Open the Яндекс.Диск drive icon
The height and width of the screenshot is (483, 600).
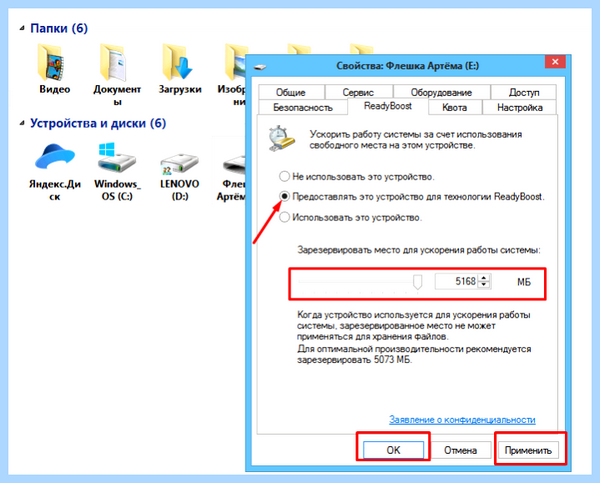[x=55, y=172]
